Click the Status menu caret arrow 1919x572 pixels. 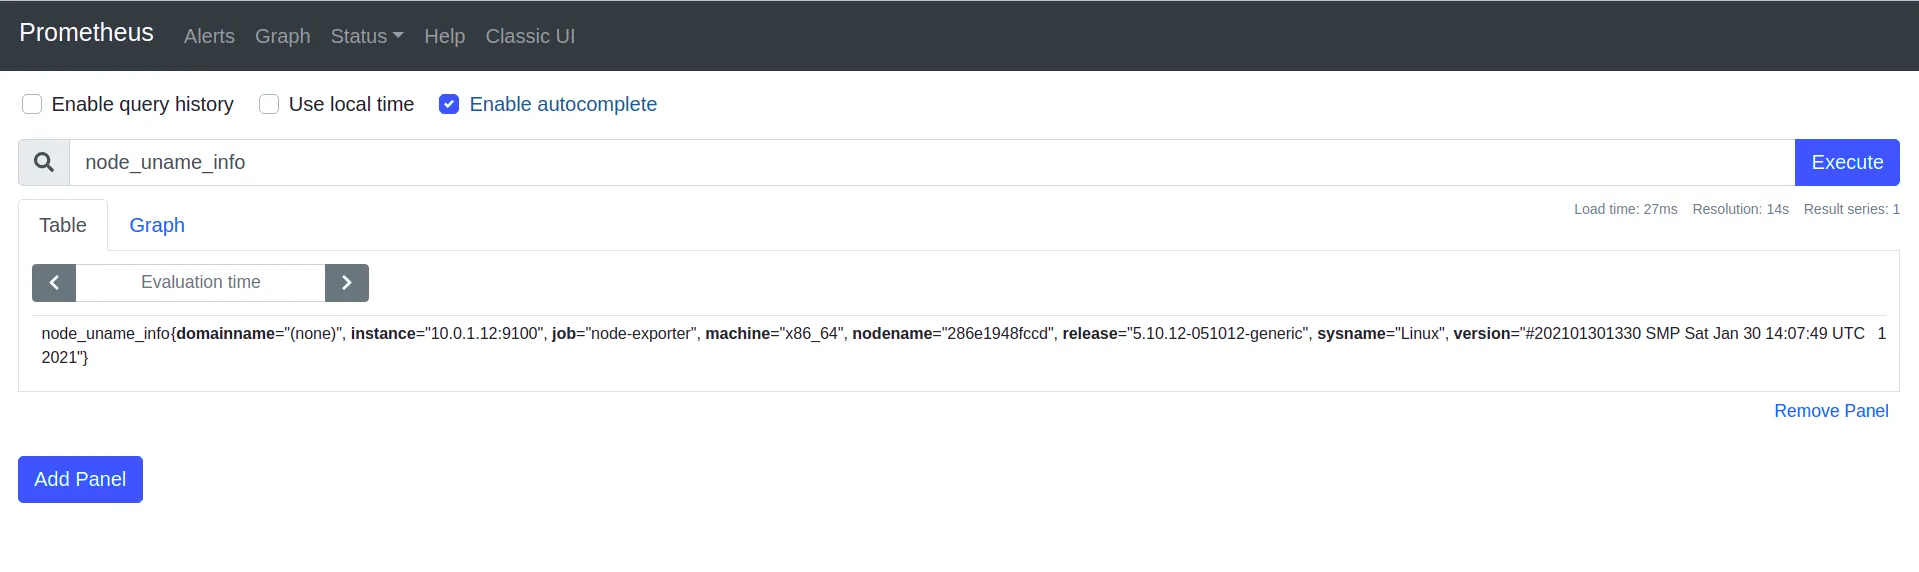pos(398,36)
